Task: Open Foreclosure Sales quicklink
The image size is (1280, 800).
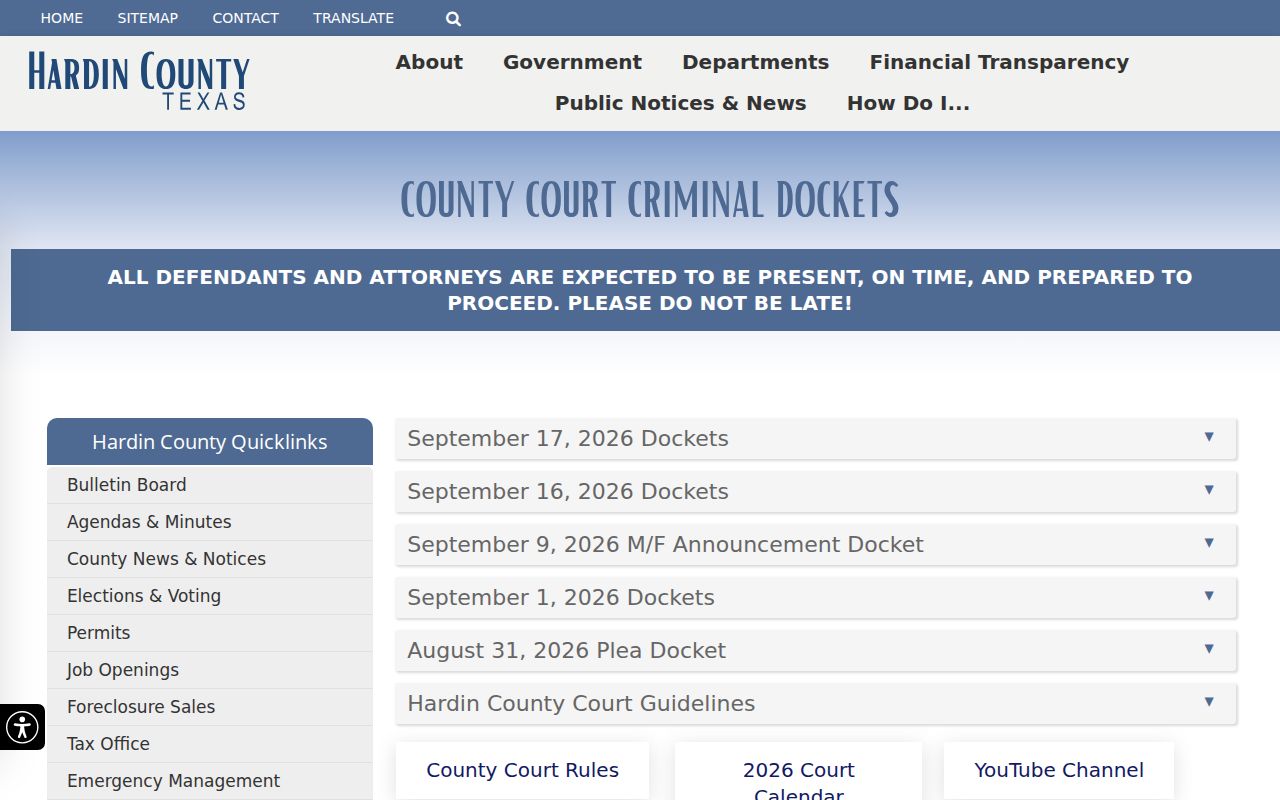Action: (x=210, y=707)
